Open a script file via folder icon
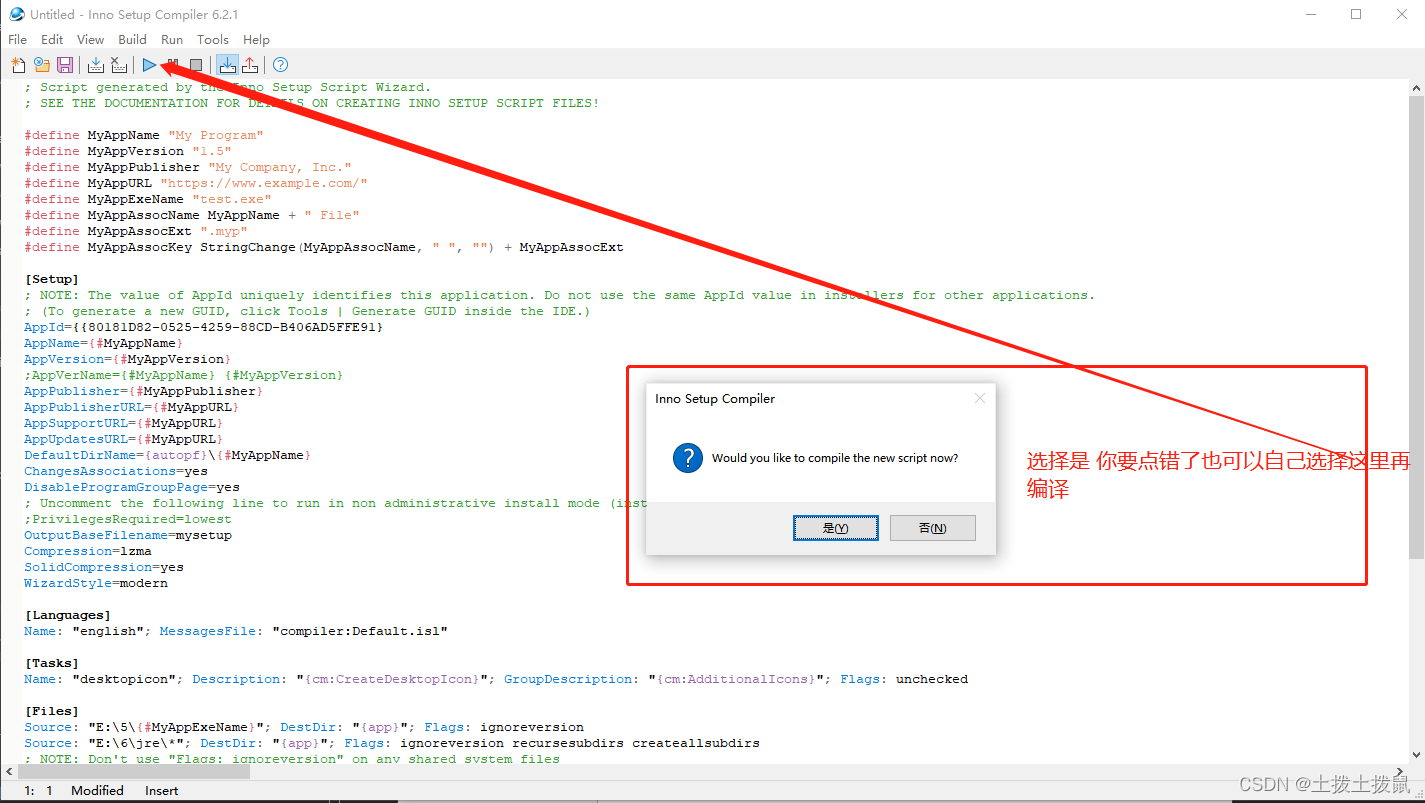Screen dimensions: 1425x803 point(42,65)
